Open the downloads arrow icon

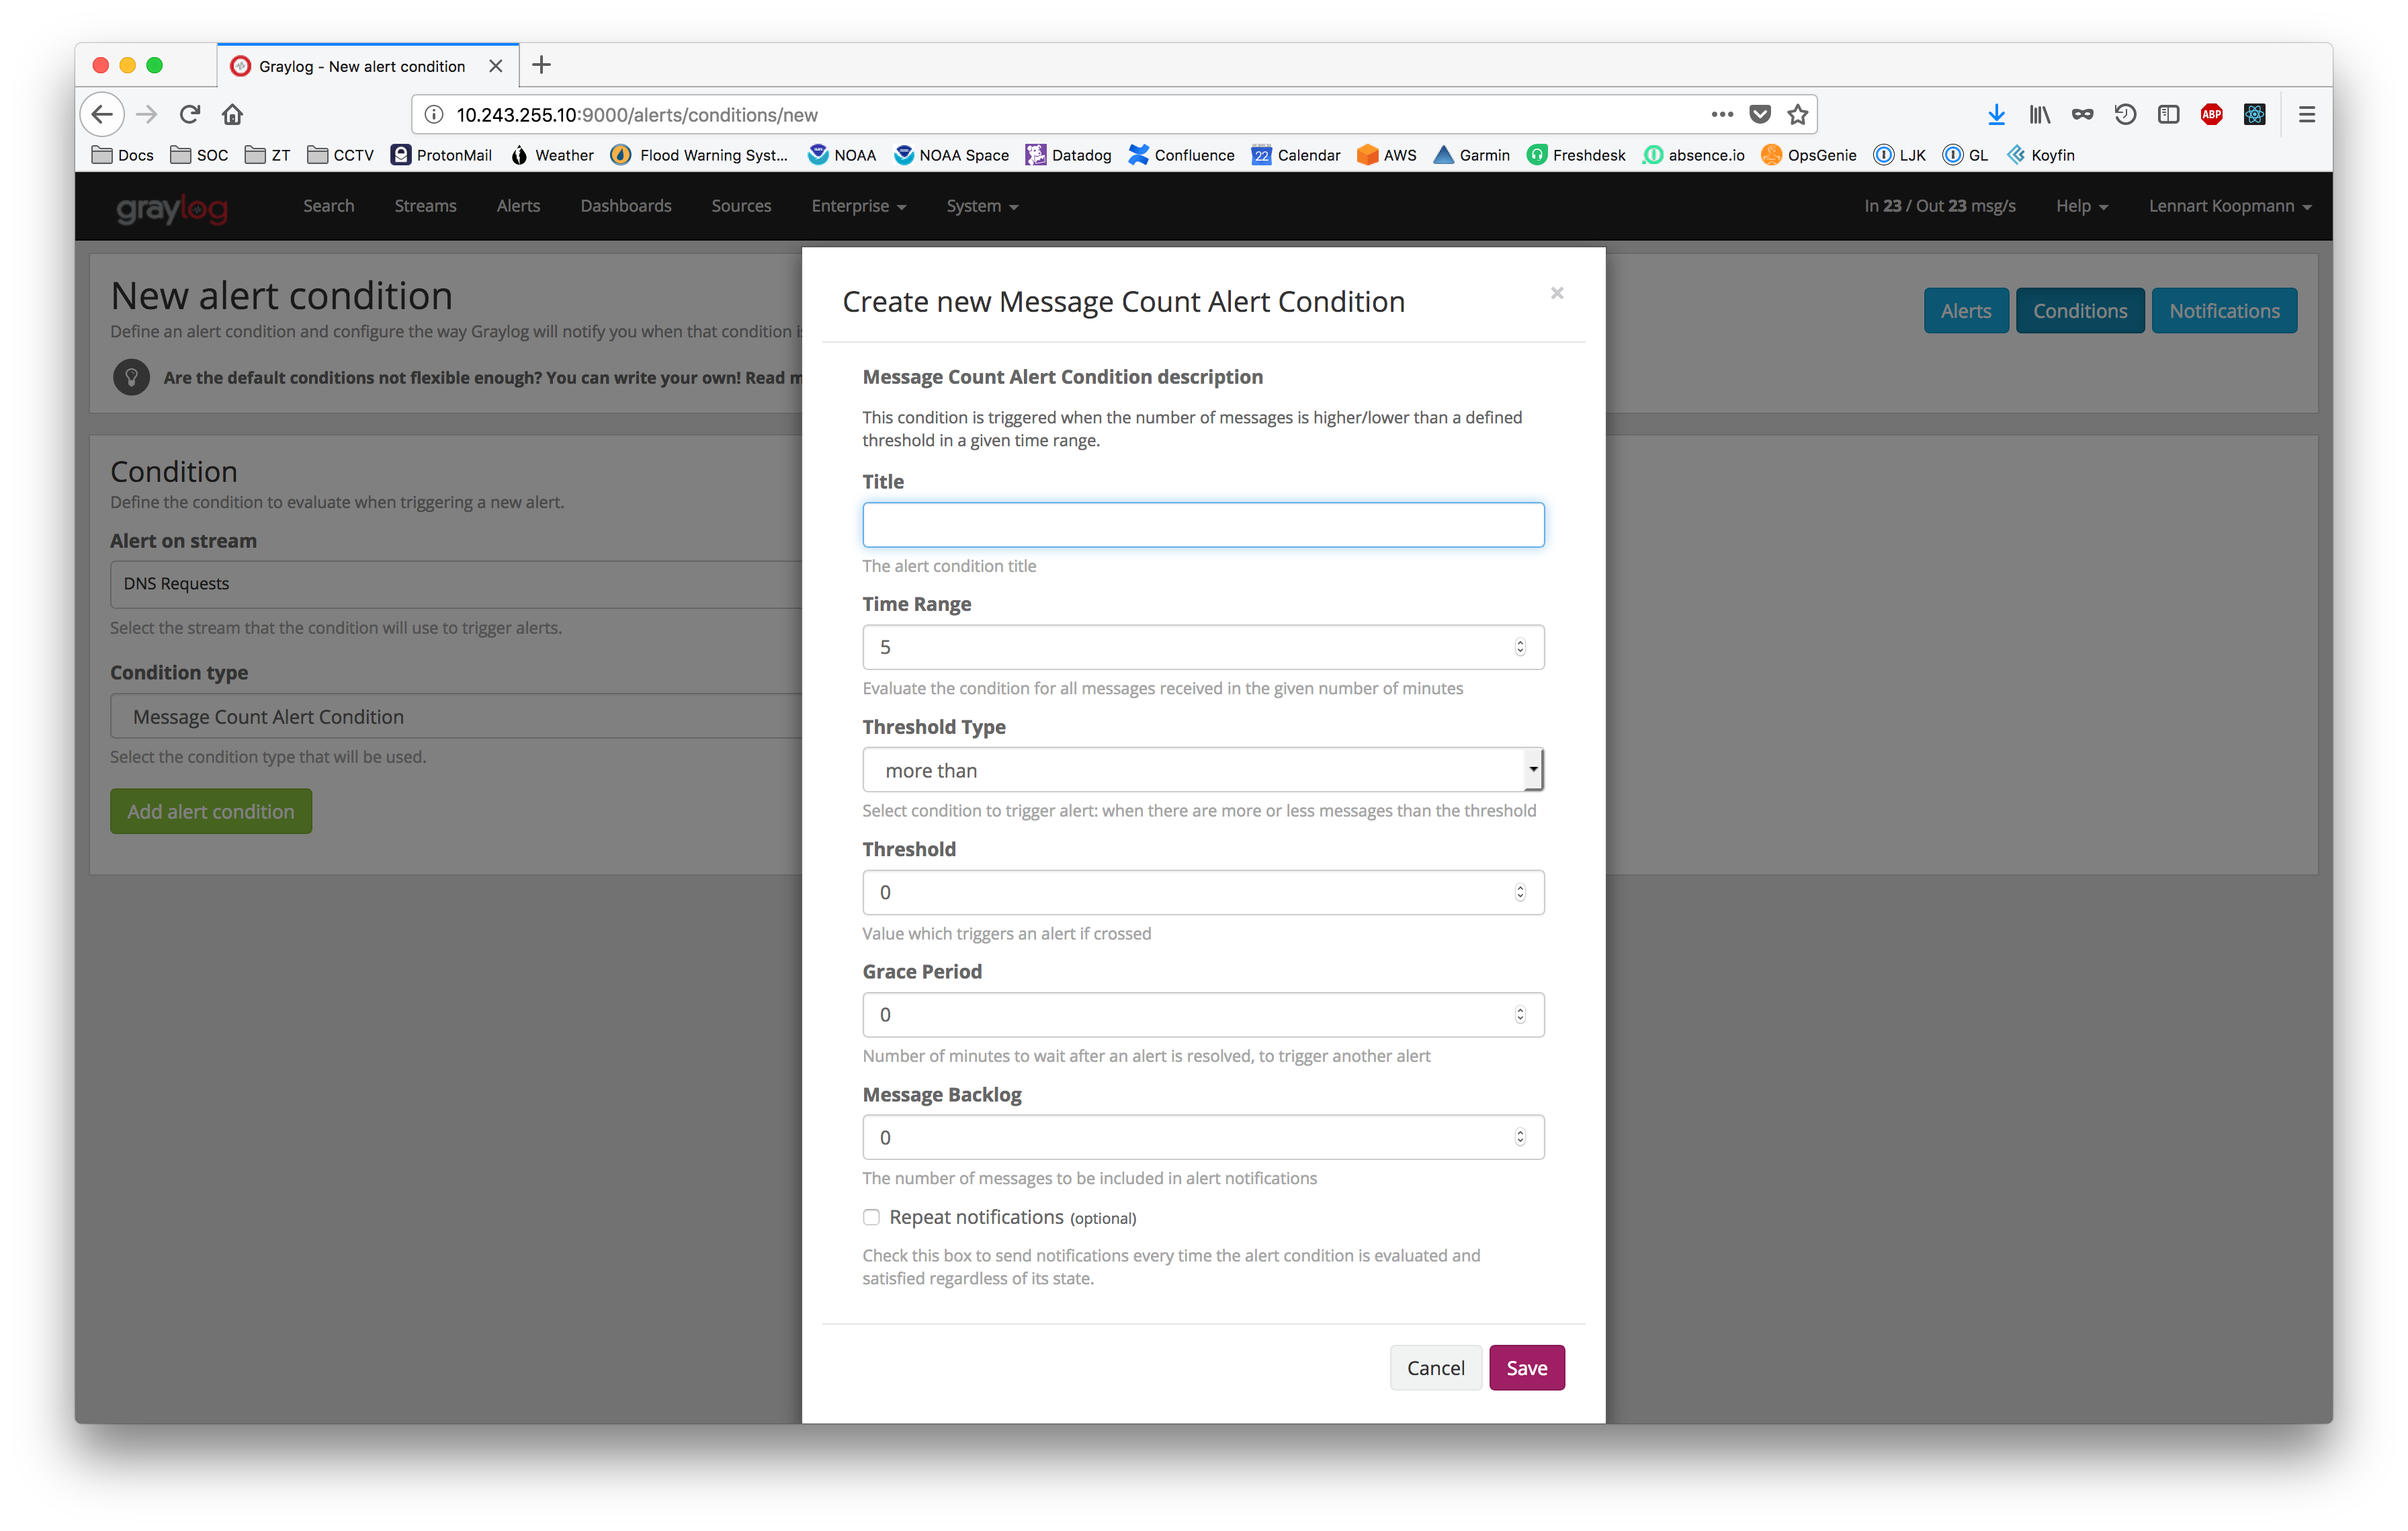click(1996, 115)
